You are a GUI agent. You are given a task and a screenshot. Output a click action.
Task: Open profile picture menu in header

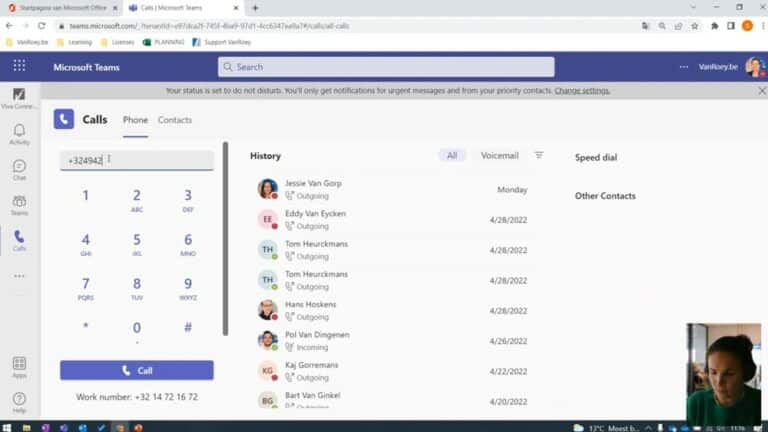[755, 67]
